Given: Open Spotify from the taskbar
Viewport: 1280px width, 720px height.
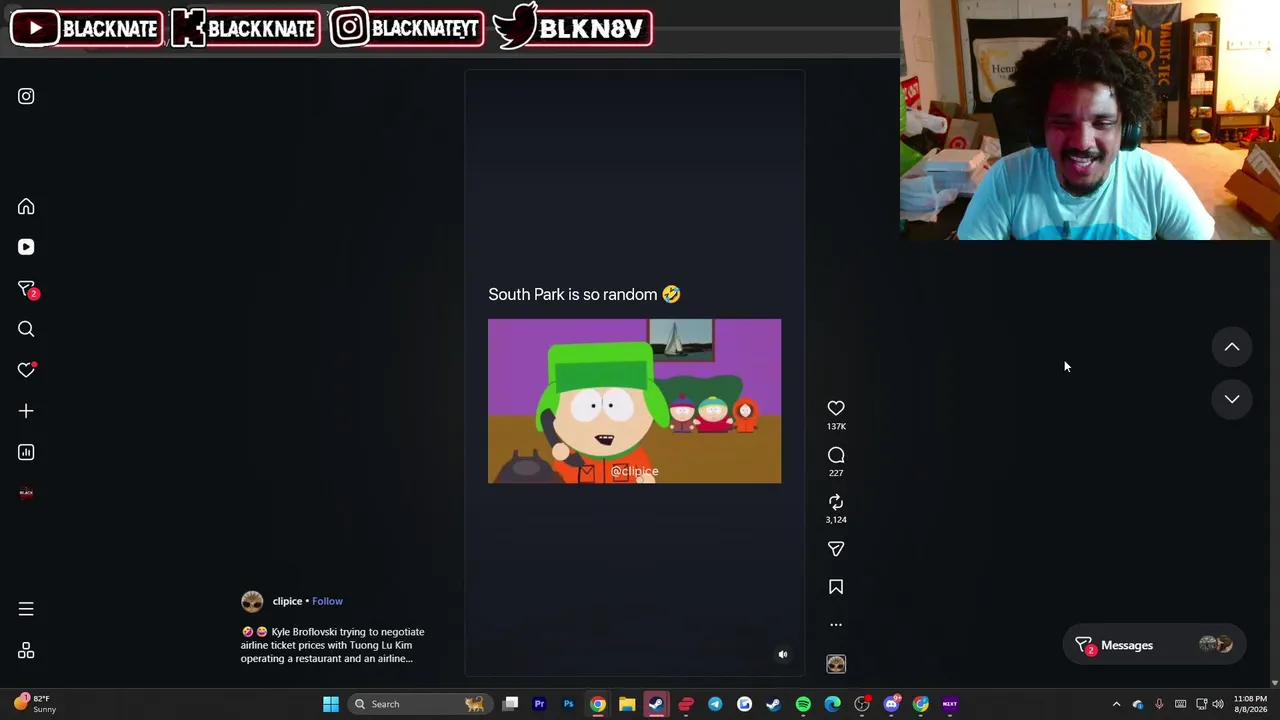Looking at the screenshot, I should click(803, 704).
